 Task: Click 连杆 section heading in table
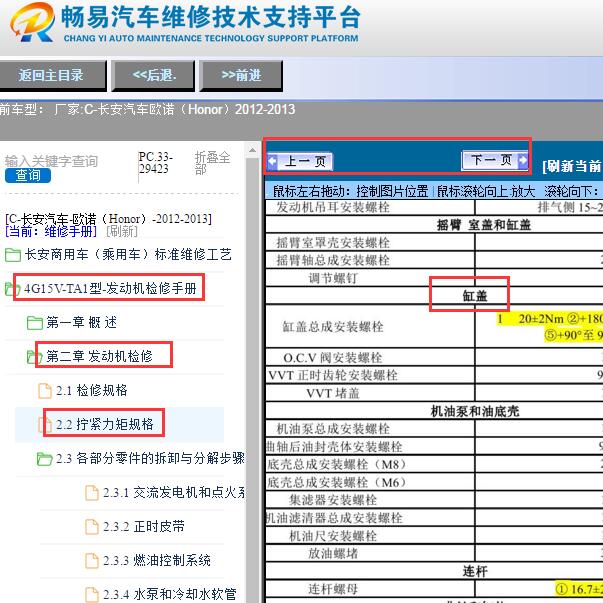pos(475,571)
